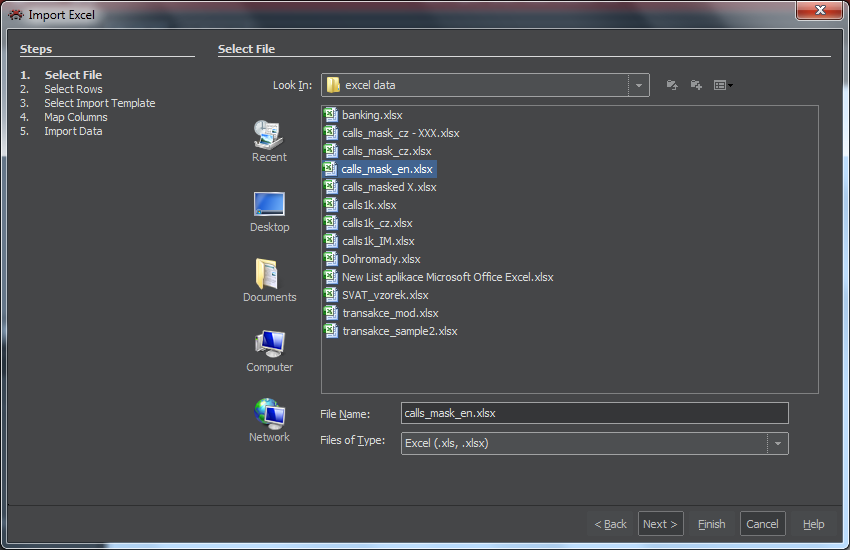850x550 pixels.
Task: Click Finish to complete the import
Action: [x=711, y=524]
